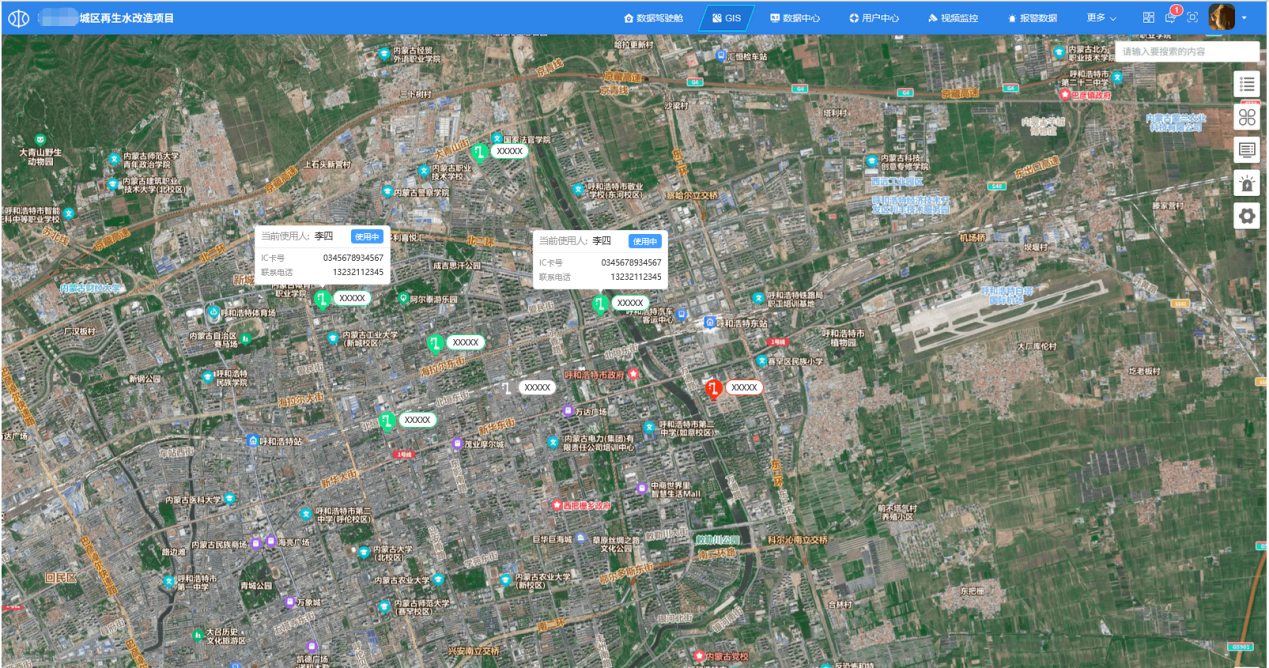Screen dimensions: 1269x668
Task: Click the user avatar picture
Action: coord(1222,17)
